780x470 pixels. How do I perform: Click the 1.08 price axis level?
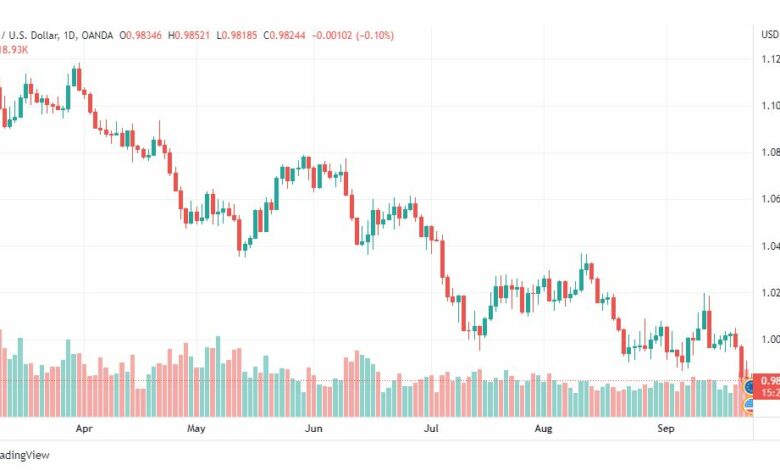pos(770,152)
